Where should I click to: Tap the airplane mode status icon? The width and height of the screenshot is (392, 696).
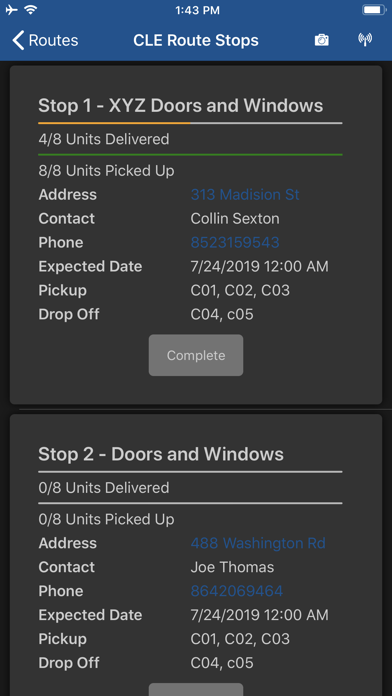click(12, 10)
